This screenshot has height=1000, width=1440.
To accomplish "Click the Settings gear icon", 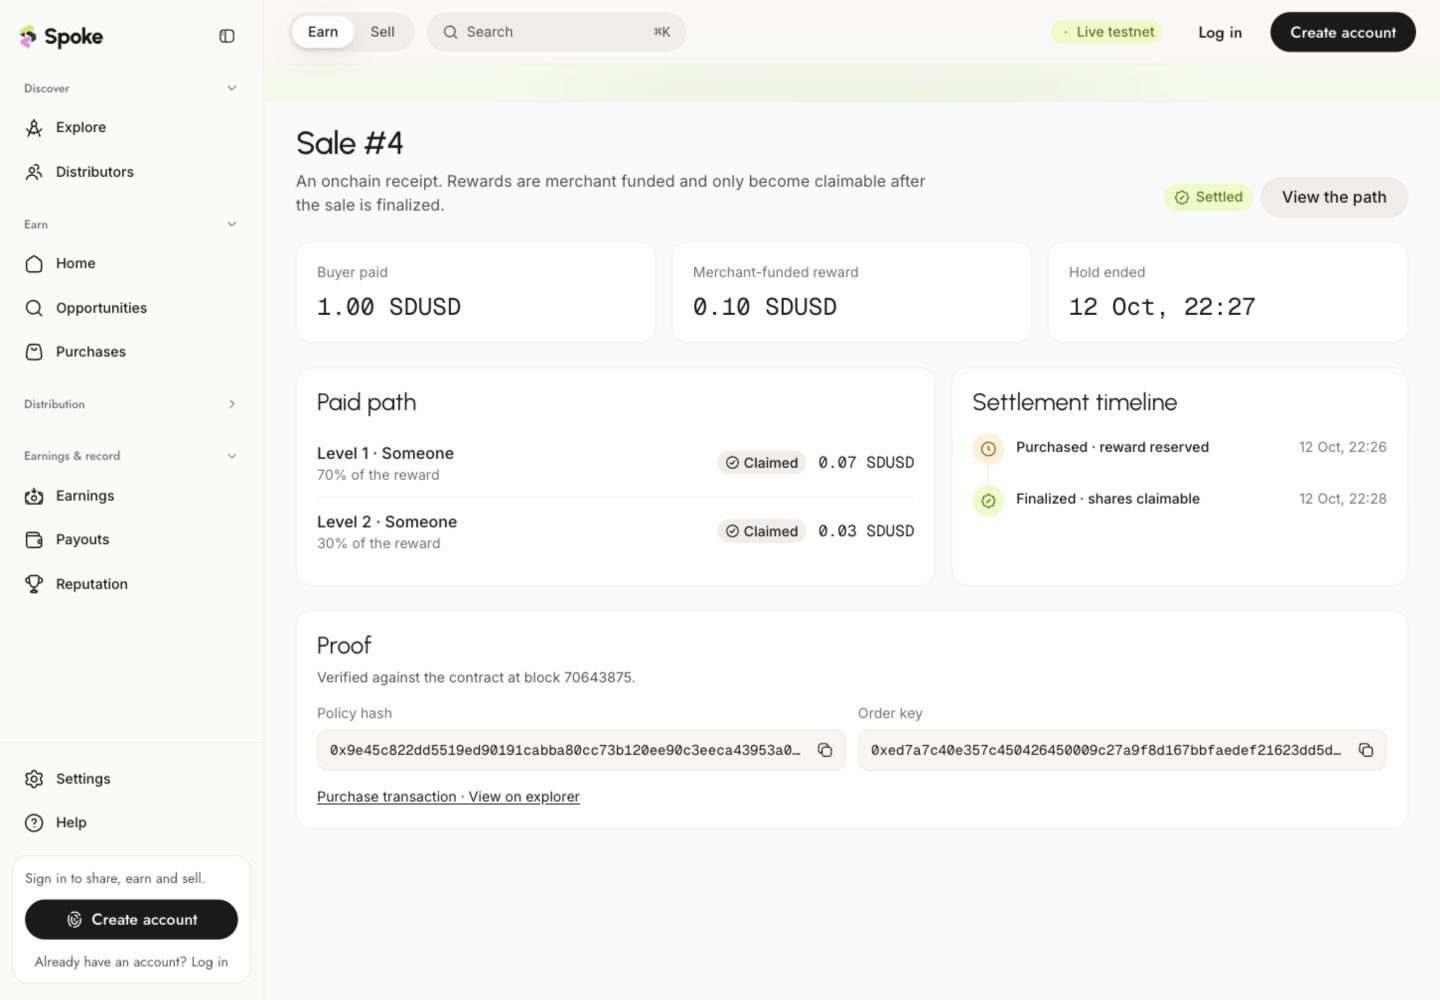I will 34,779.
